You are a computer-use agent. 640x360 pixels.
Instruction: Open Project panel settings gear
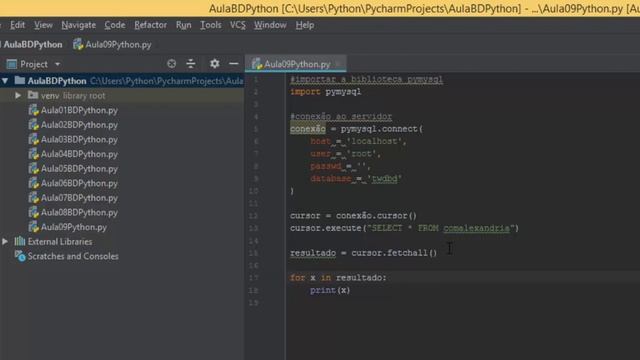coord(214,64)
